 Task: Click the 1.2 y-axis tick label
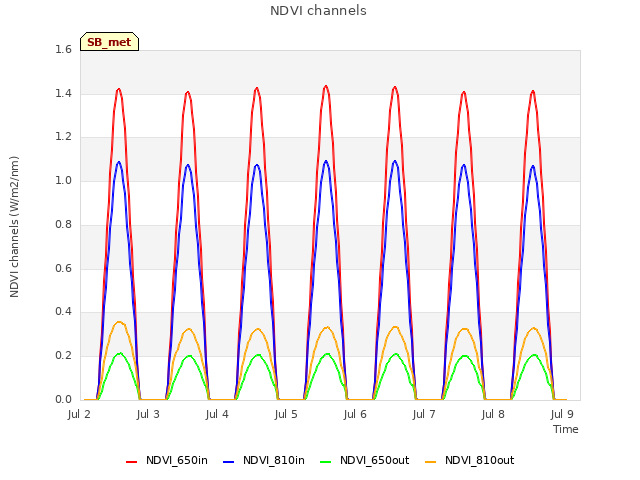63,137
